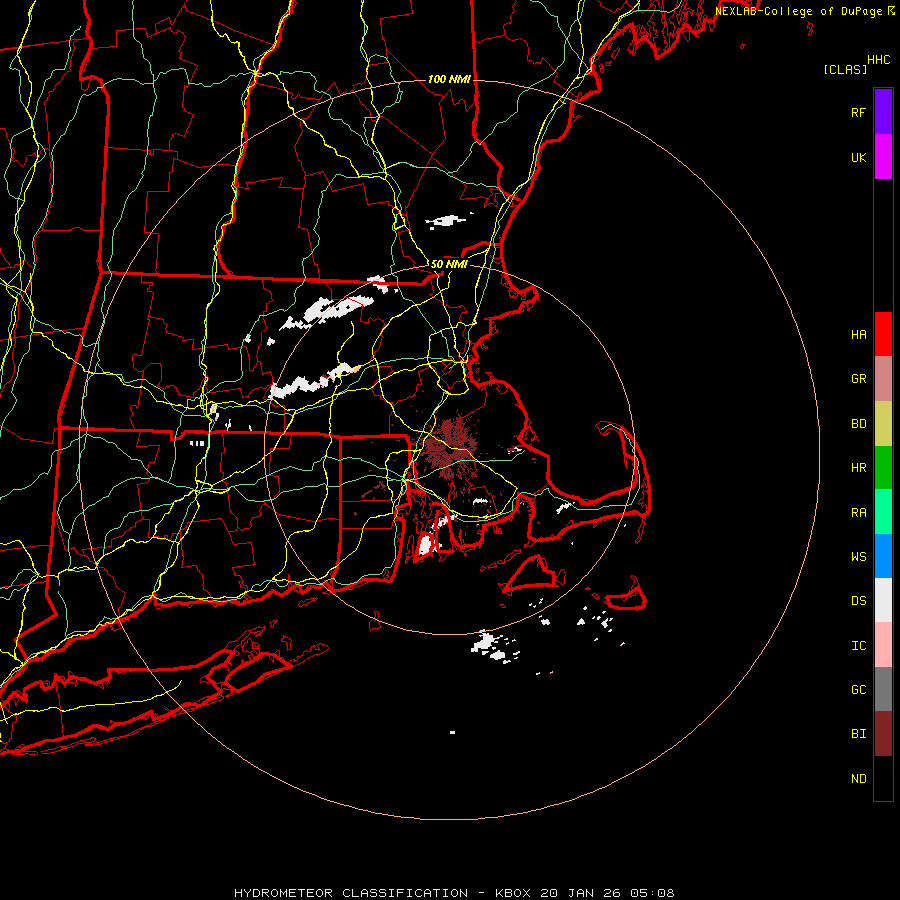The width and height of the screenshot is (900, 900).
Task: Click the BI dark red legend swatch
Action: tap(883, 734)
